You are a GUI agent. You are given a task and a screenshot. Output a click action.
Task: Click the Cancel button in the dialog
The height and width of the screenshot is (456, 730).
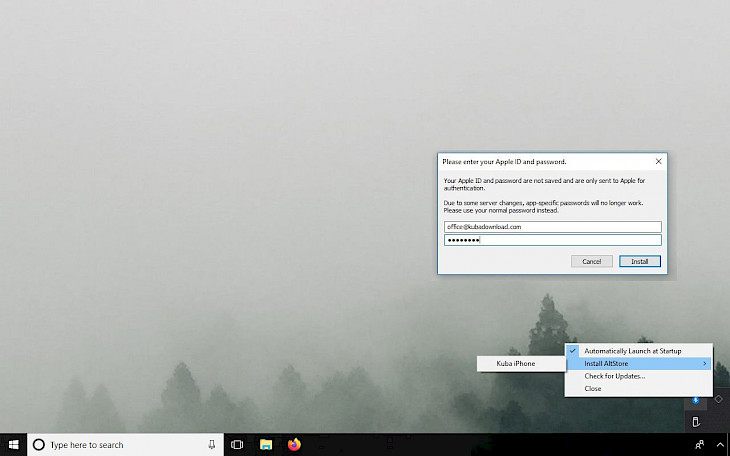tap(592, 261)
